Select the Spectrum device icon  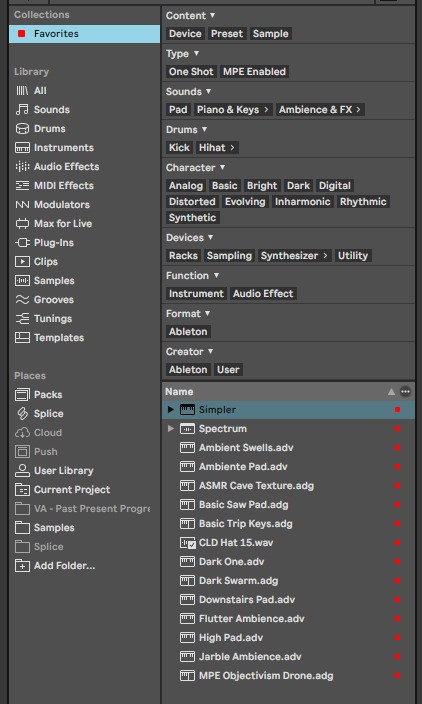pyautogui.click(x=187, y=429)
